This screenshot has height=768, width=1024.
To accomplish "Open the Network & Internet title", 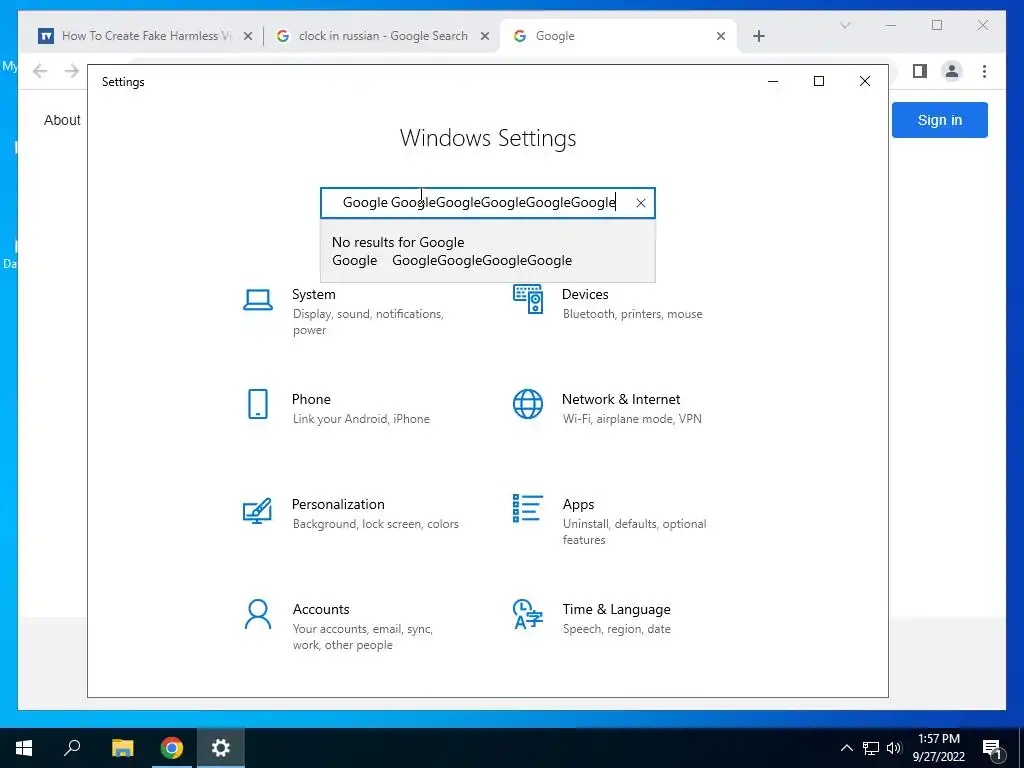I will click(621, 400).
